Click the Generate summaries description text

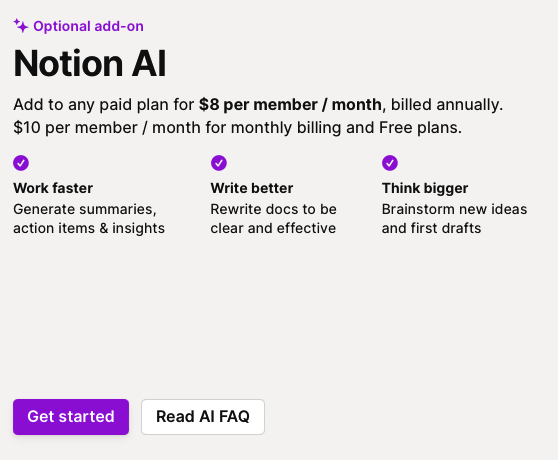tap(89, 218)
